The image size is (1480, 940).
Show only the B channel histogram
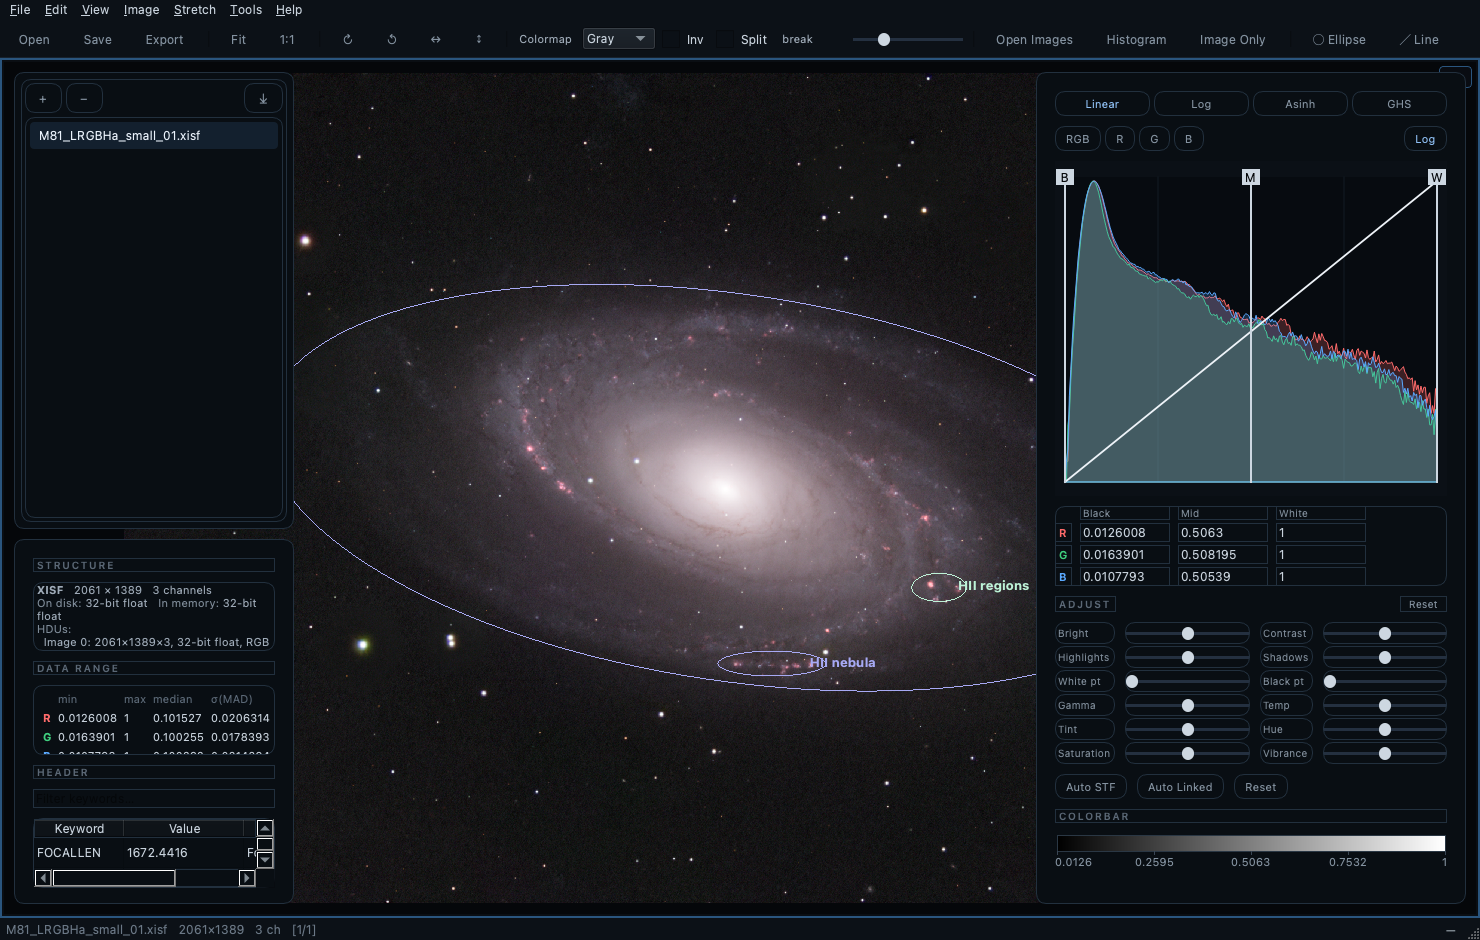(1188, 139)
